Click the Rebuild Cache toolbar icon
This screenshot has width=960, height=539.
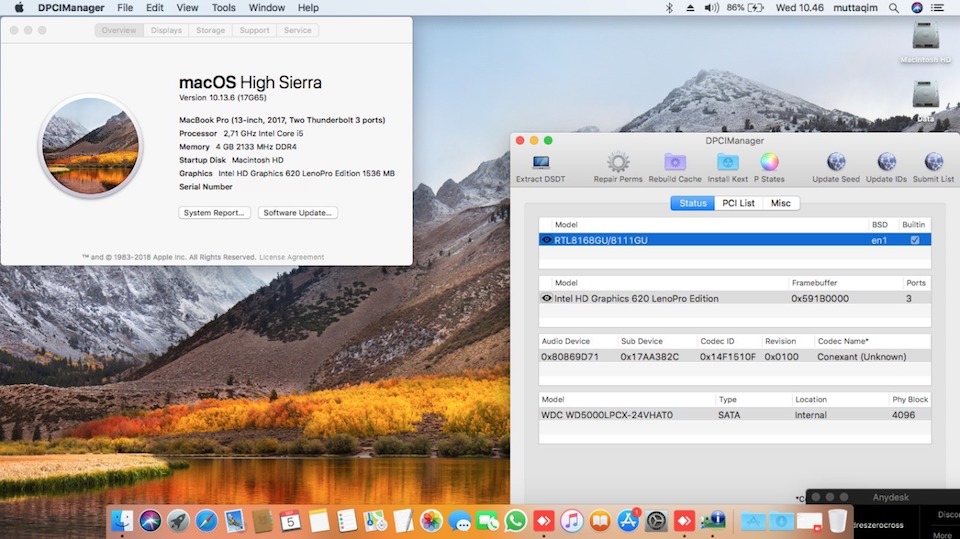coord(675,162)
